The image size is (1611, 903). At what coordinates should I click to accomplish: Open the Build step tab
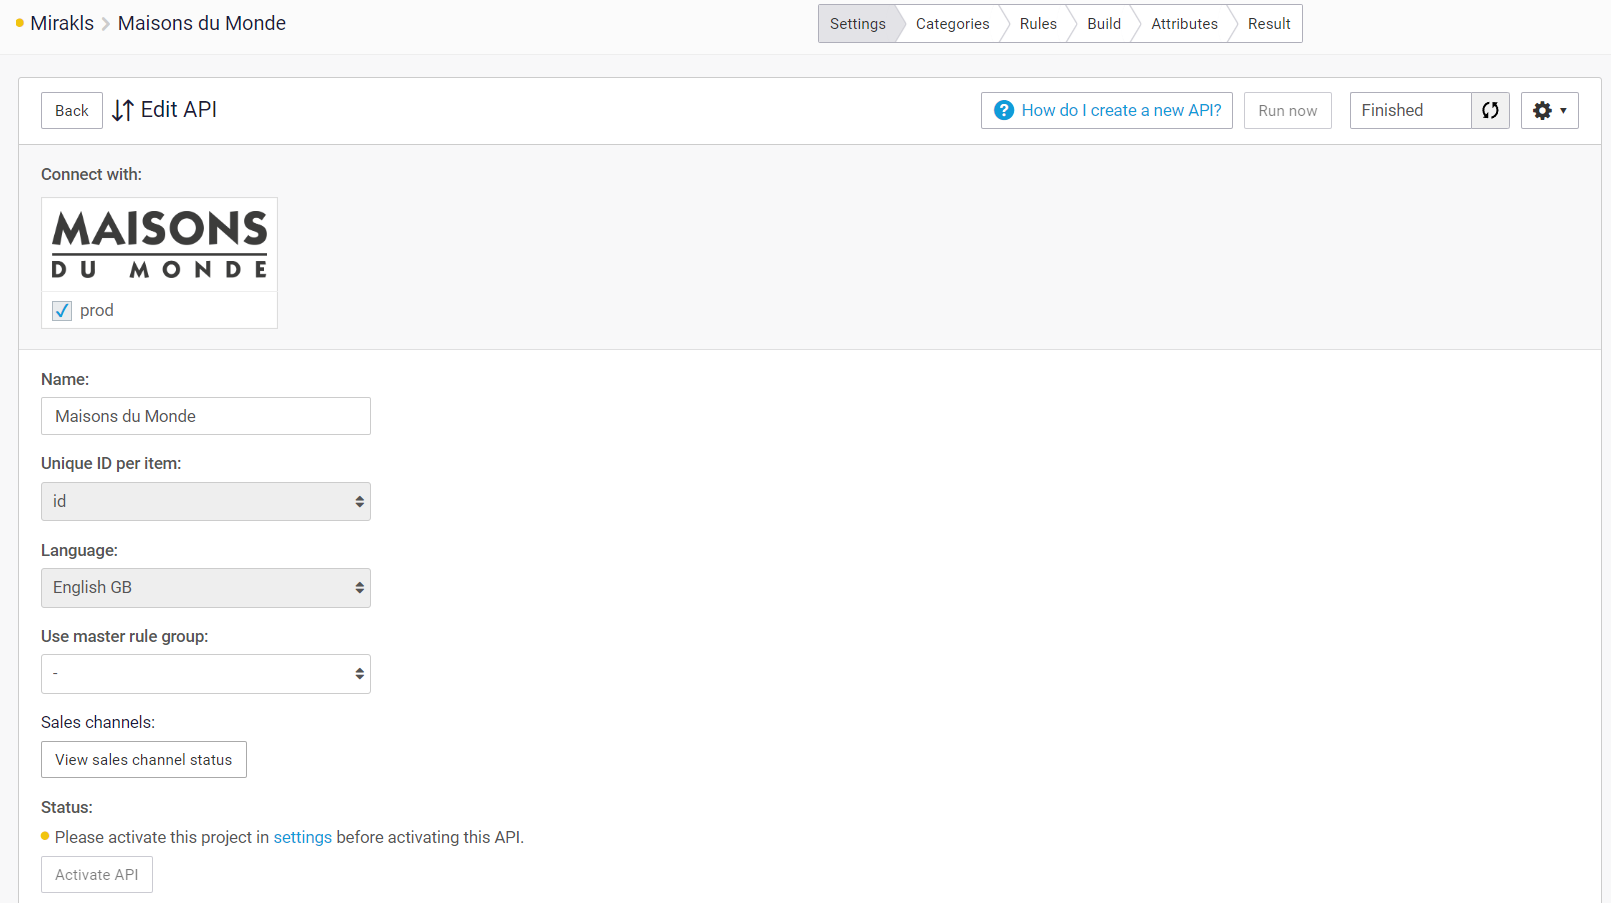[1104, 24]
